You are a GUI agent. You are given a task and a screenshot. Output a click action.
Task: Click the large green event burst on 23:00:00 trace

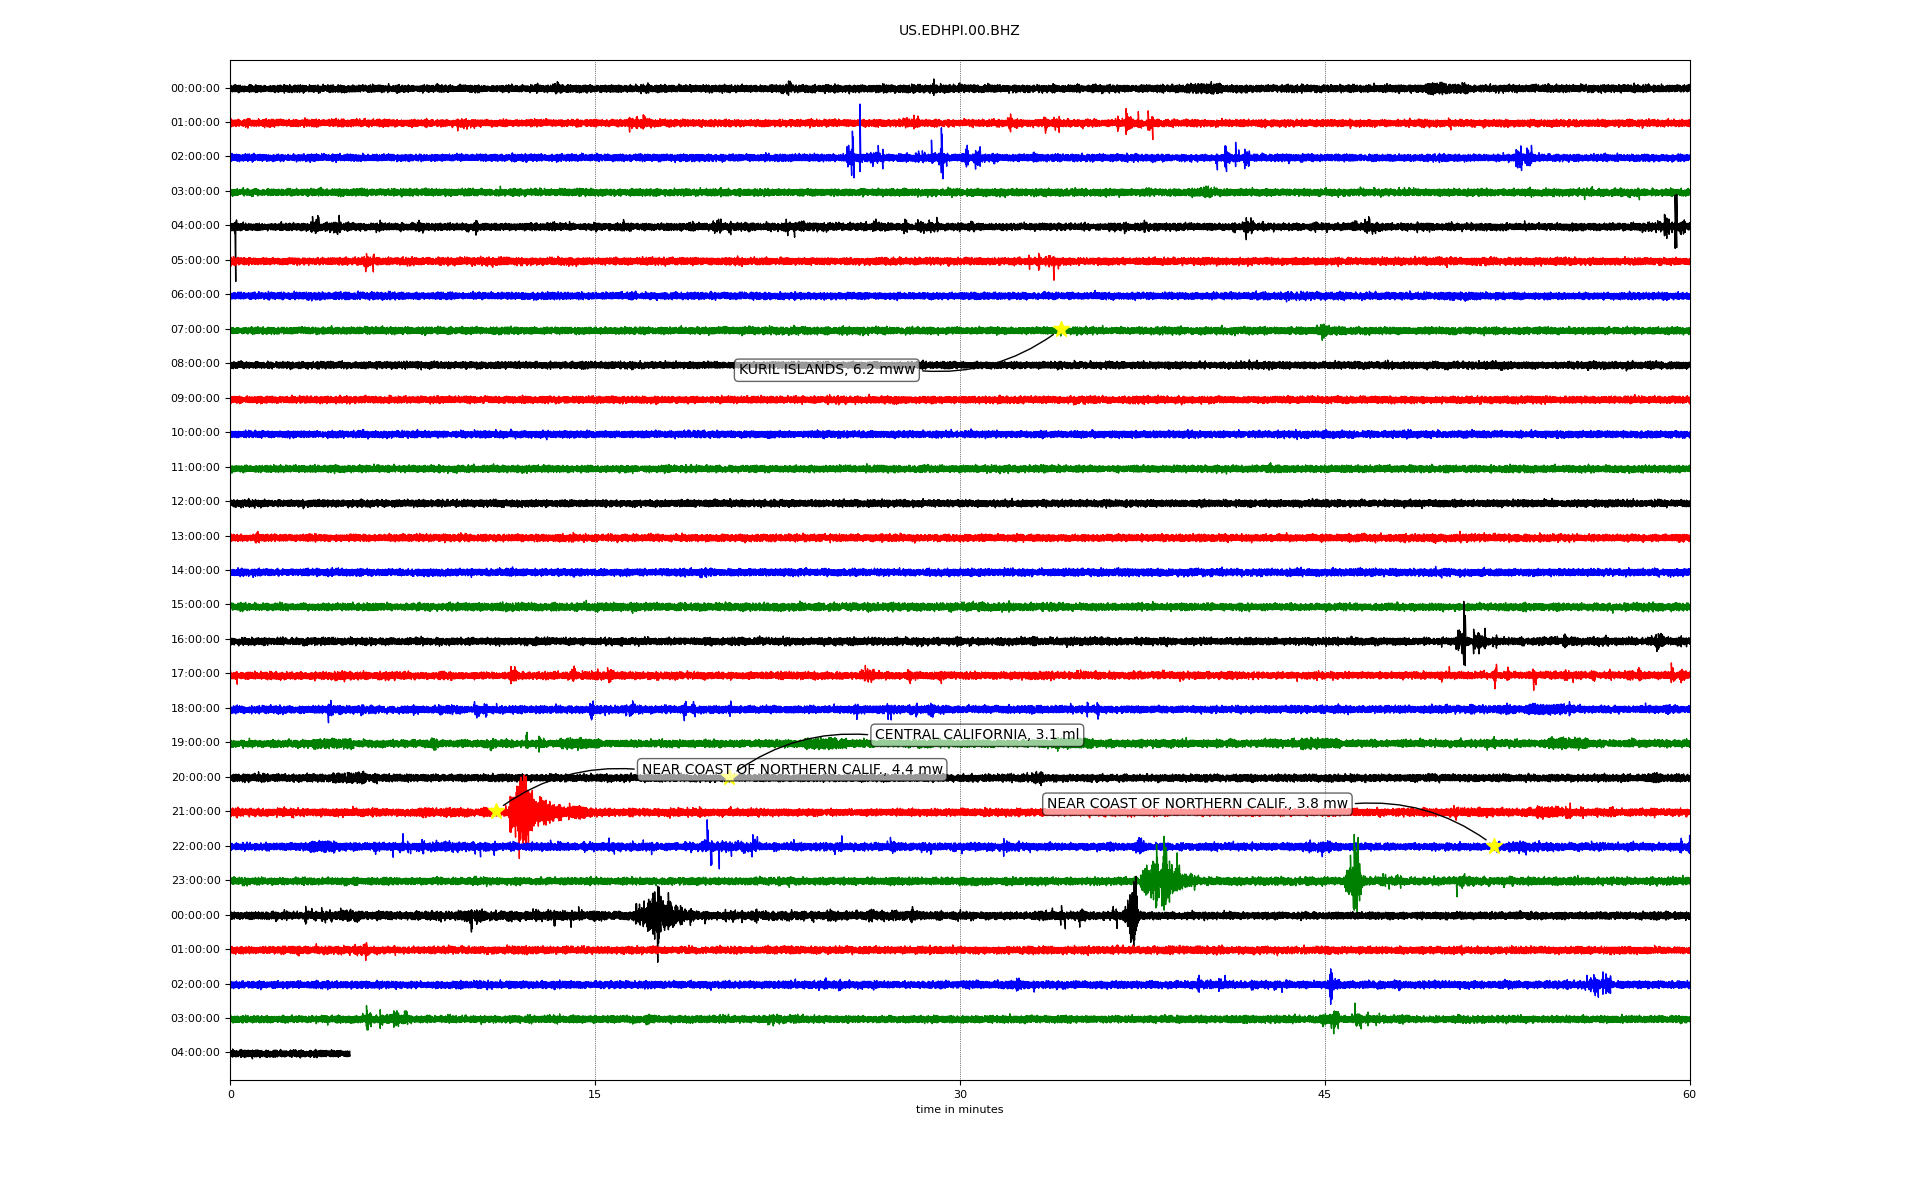1162,880
